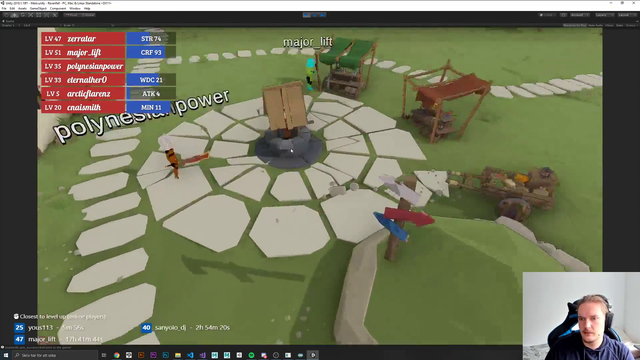
Task: Open the Unity cloud services icon
Action: 563,15
